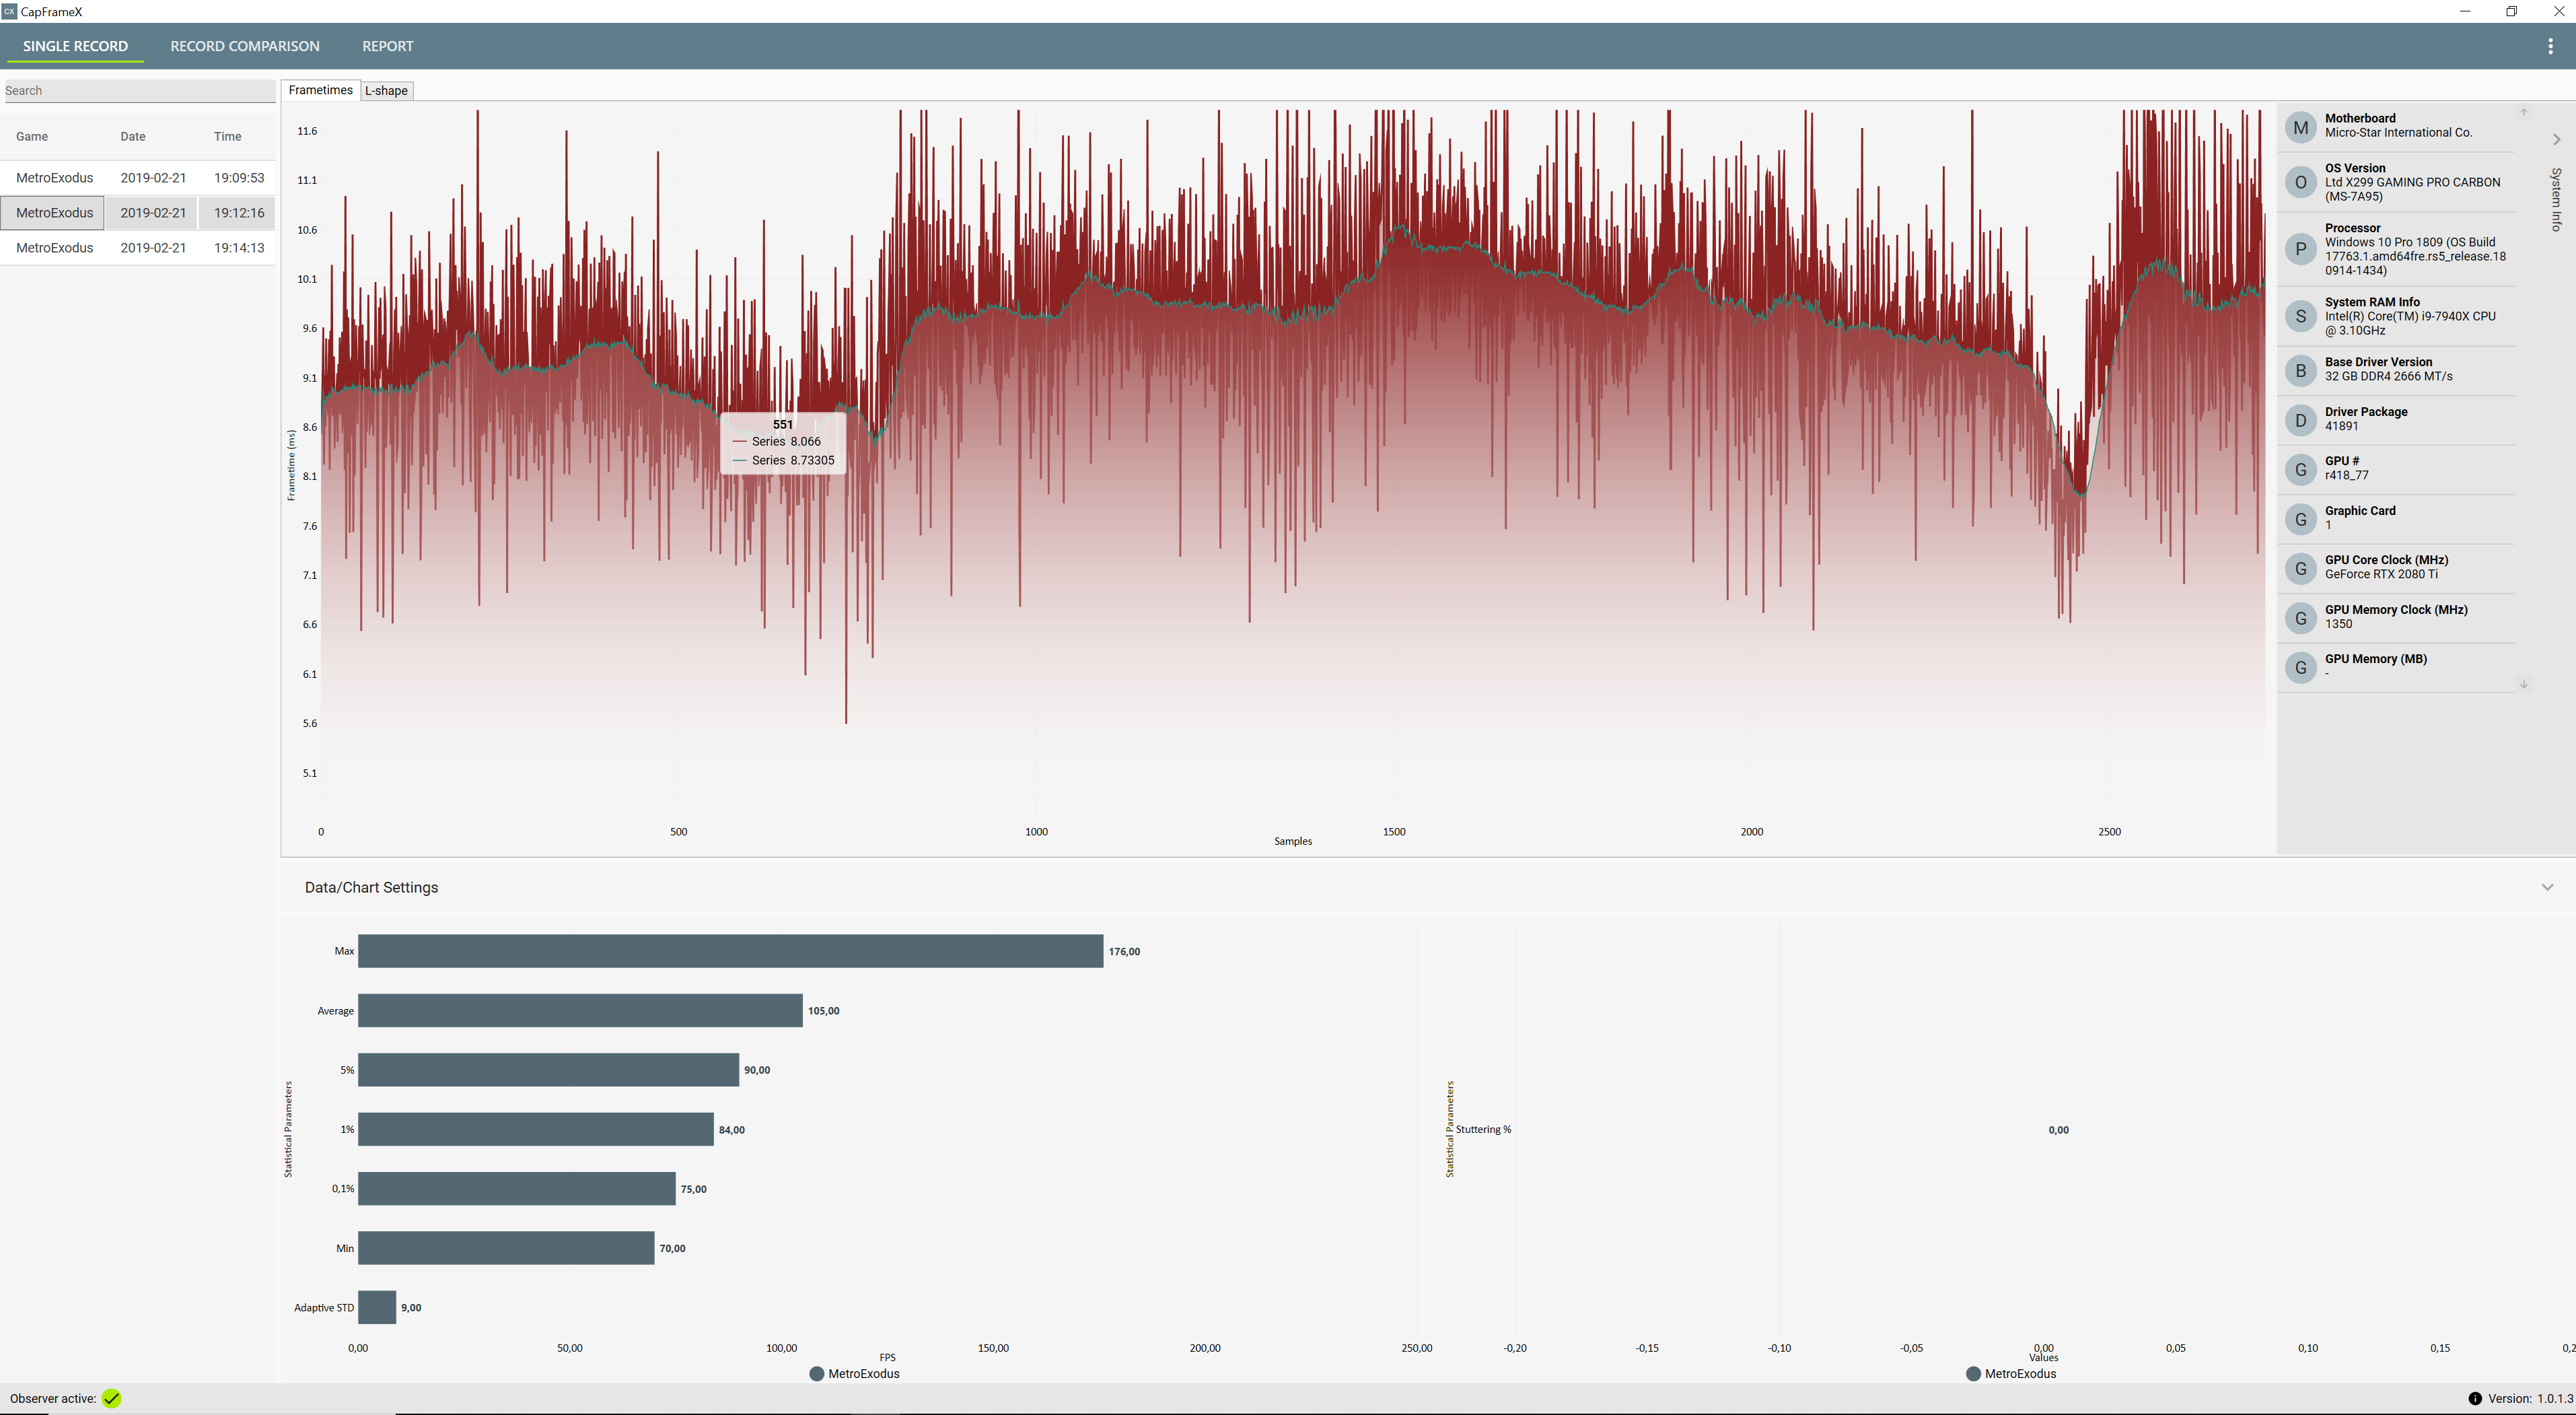Click the GeForce RTX 2080 Ti text

[2381, 574]
